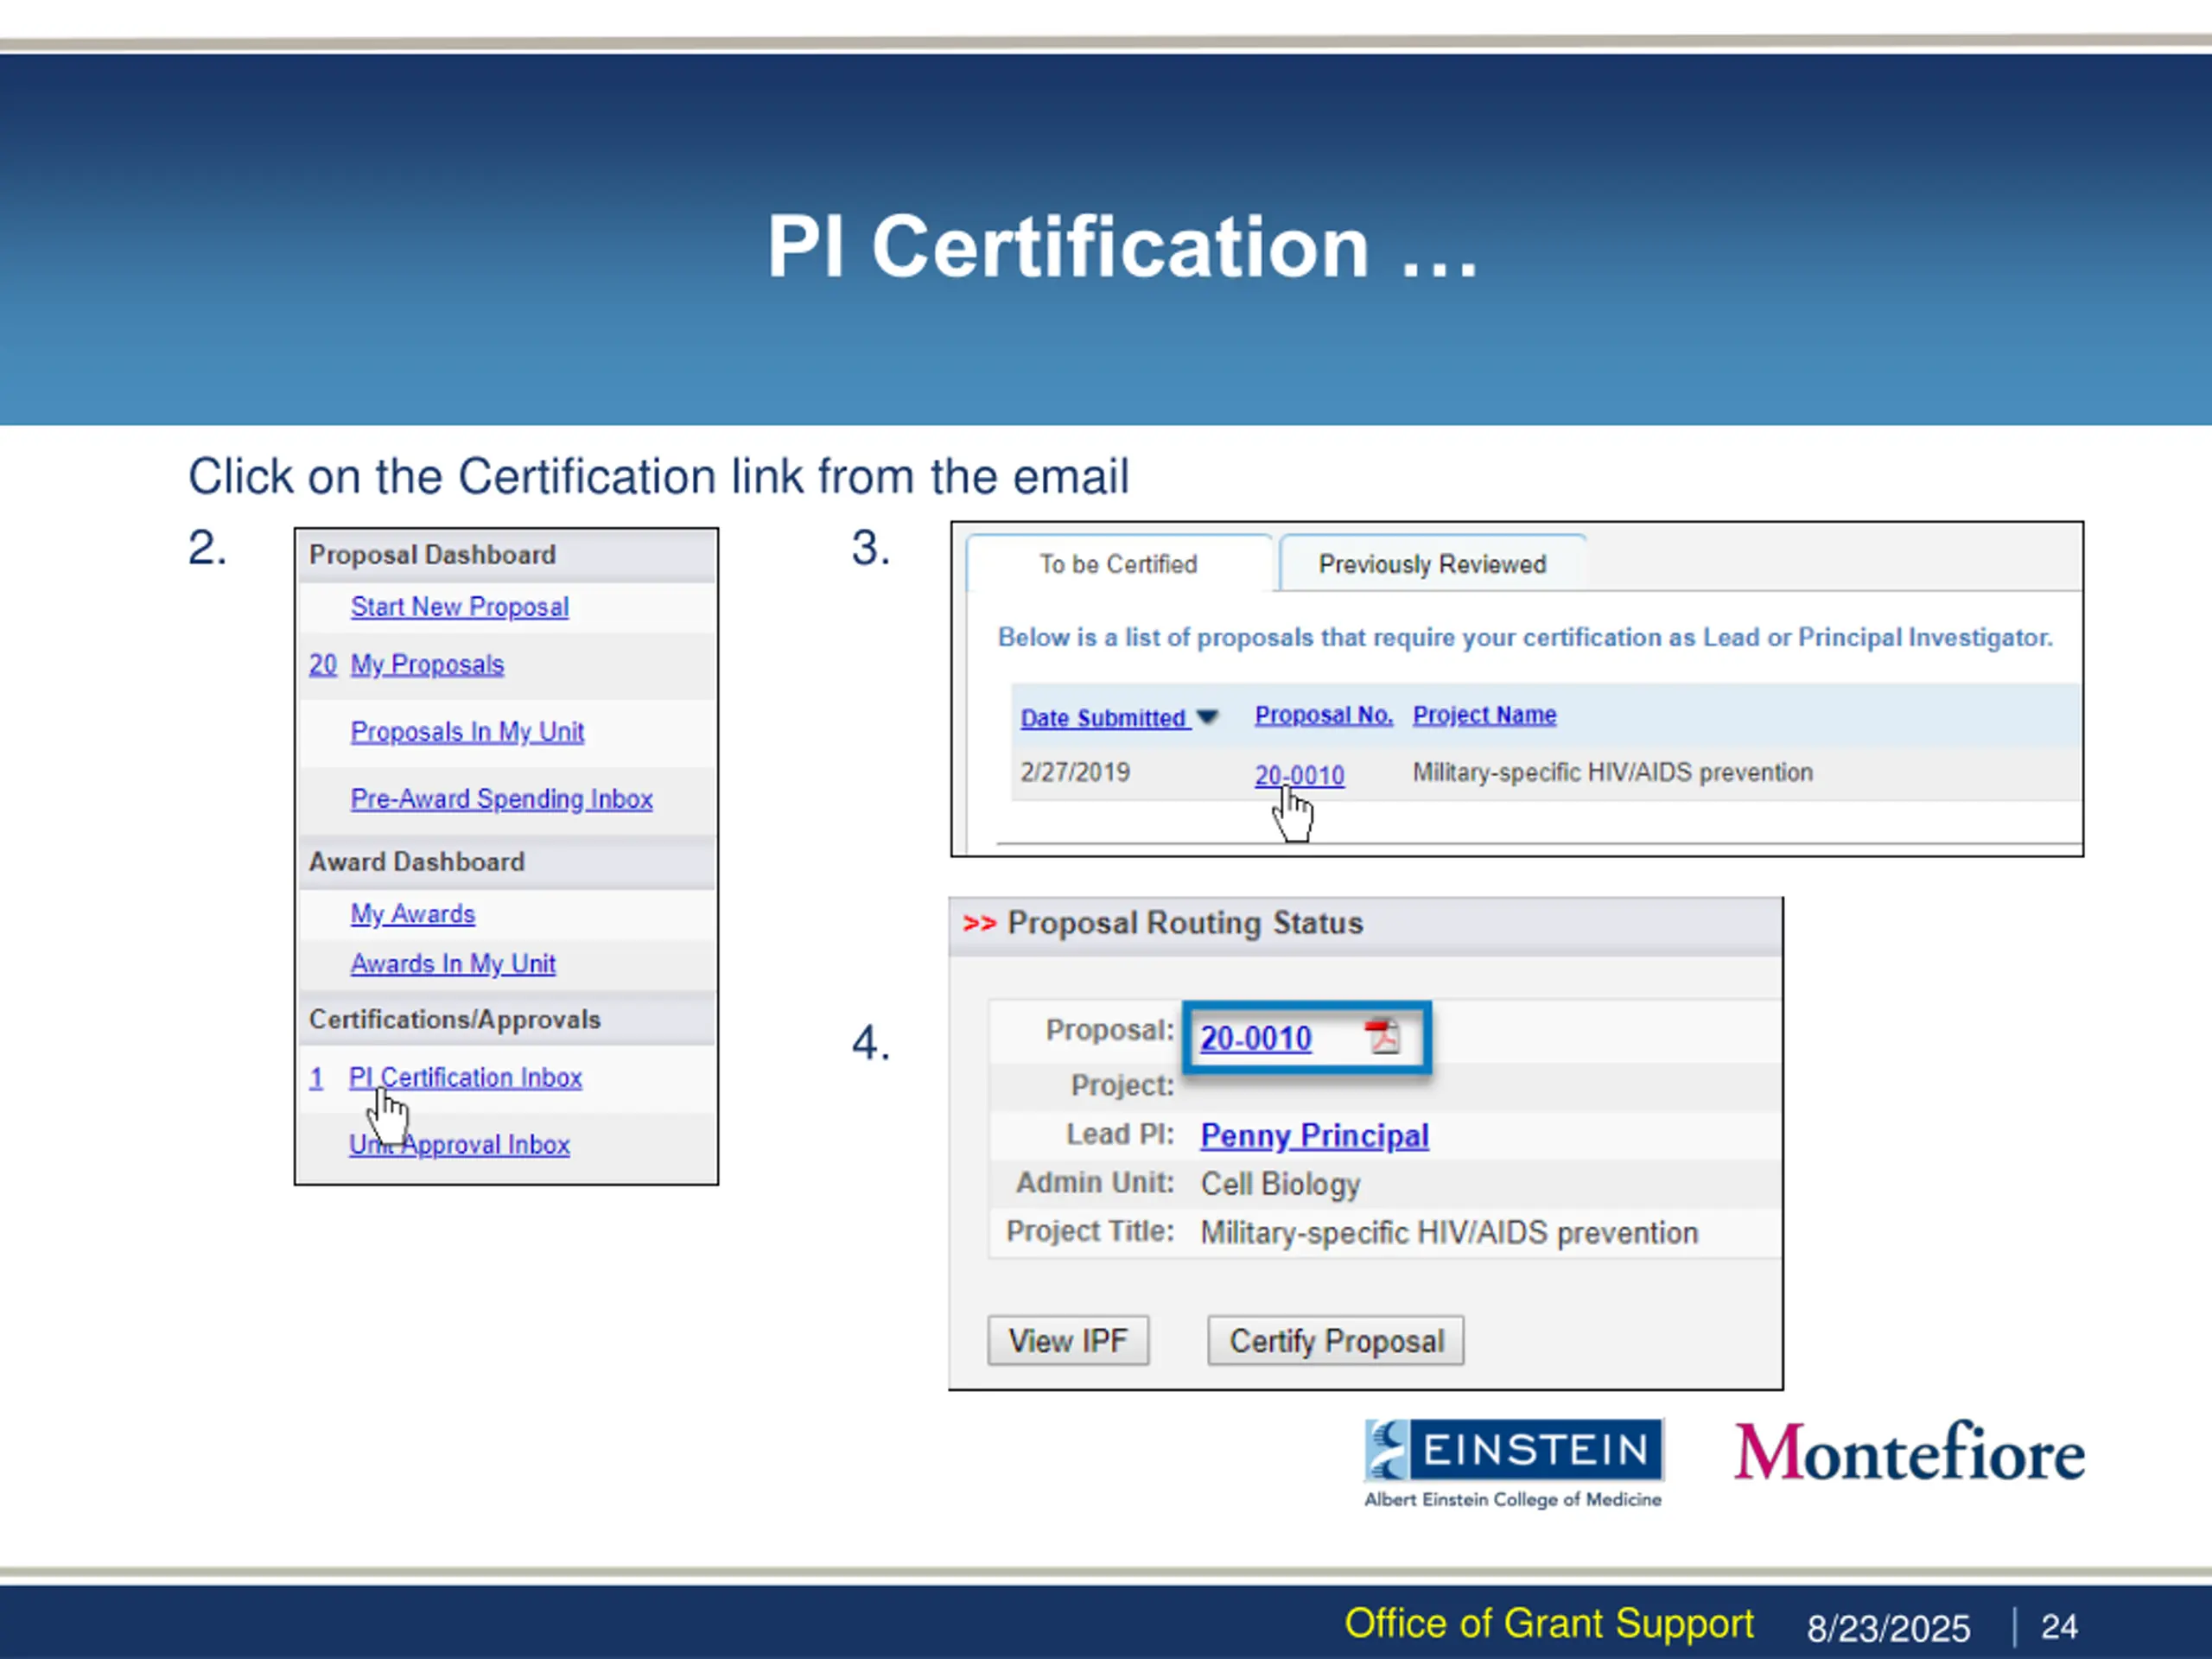The height and width of the screenshot is (1659, 2212).
Task: Open Proposals In My Unit
Action: coord(467,732)
